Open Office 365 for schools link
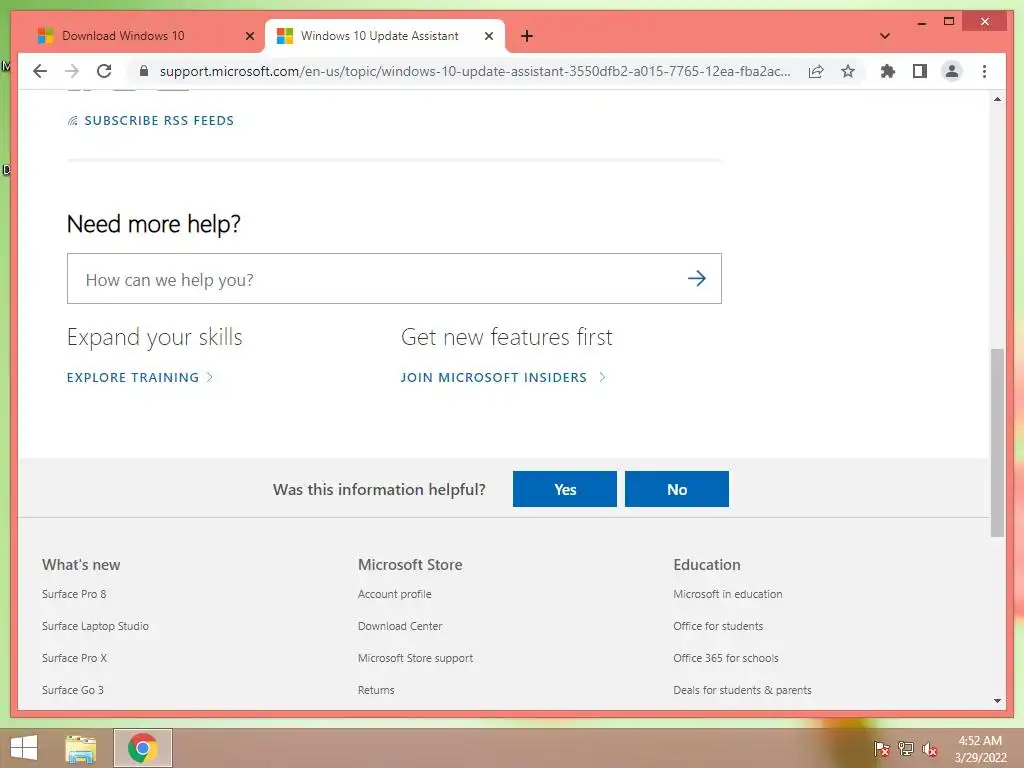This screenshot has width=1024, height=768. (726, 658)
